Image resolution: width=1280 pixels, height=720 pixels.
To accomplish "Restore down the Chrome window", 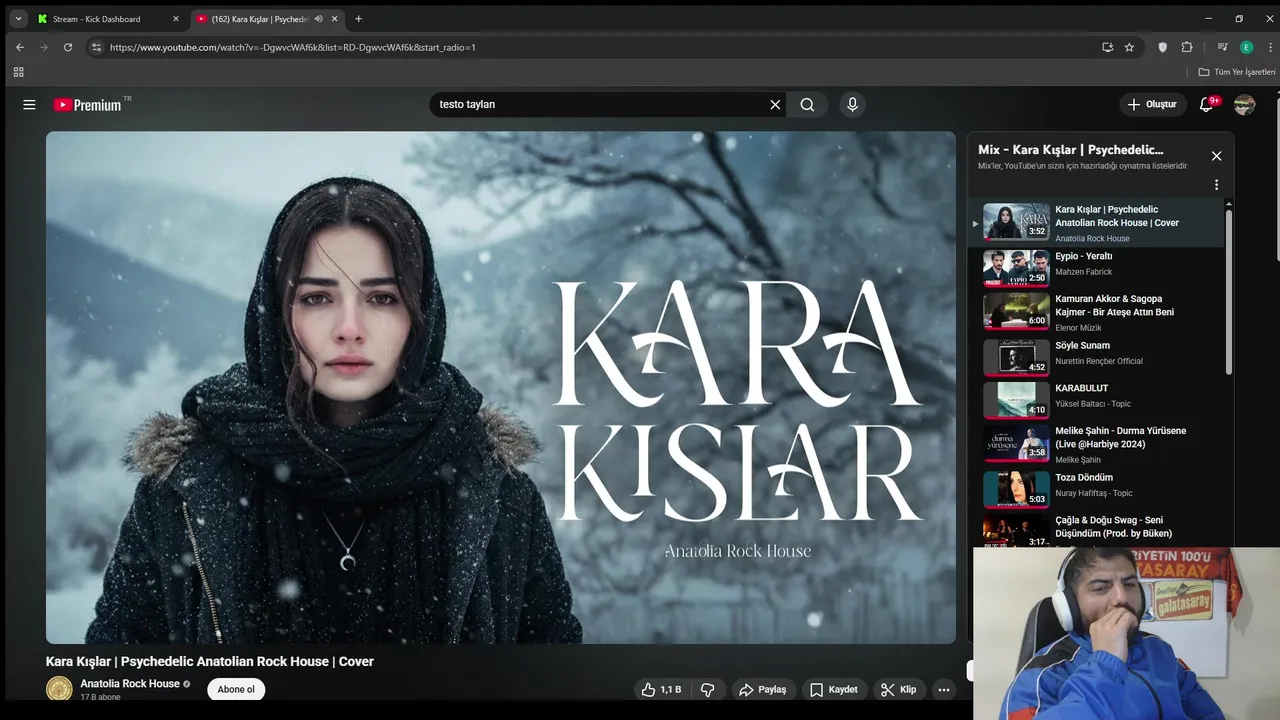I will (1238, 18).
